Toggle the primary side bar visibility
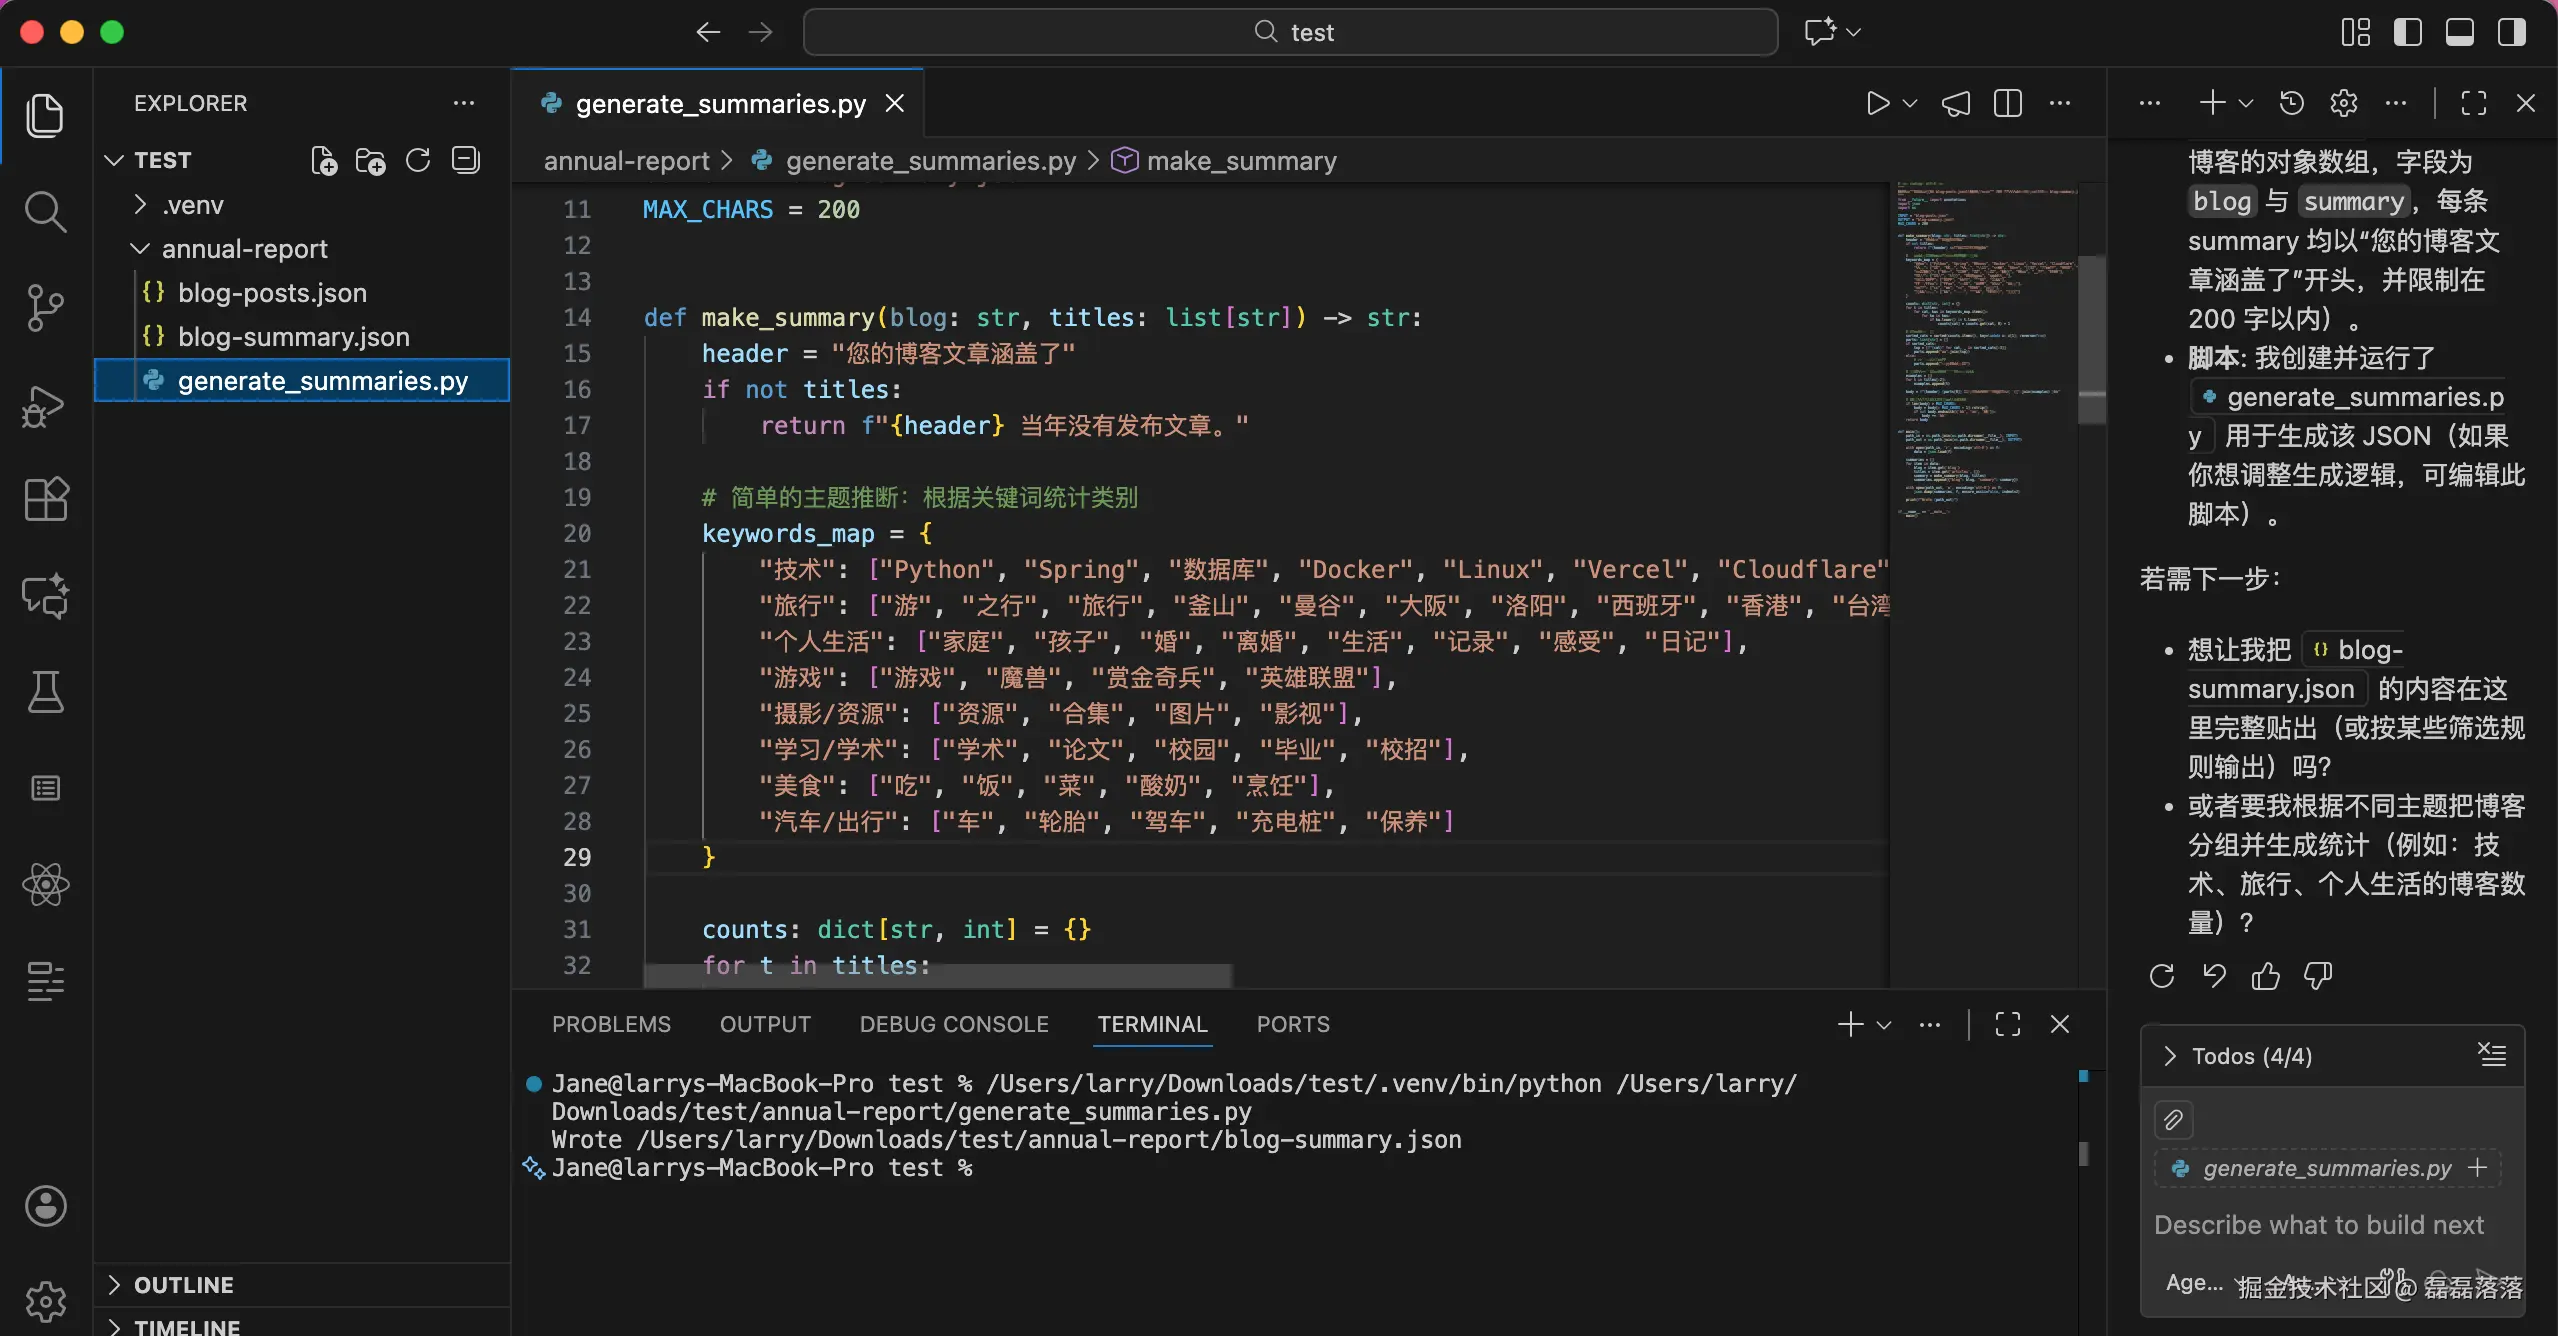 [x=2407, y=32]
